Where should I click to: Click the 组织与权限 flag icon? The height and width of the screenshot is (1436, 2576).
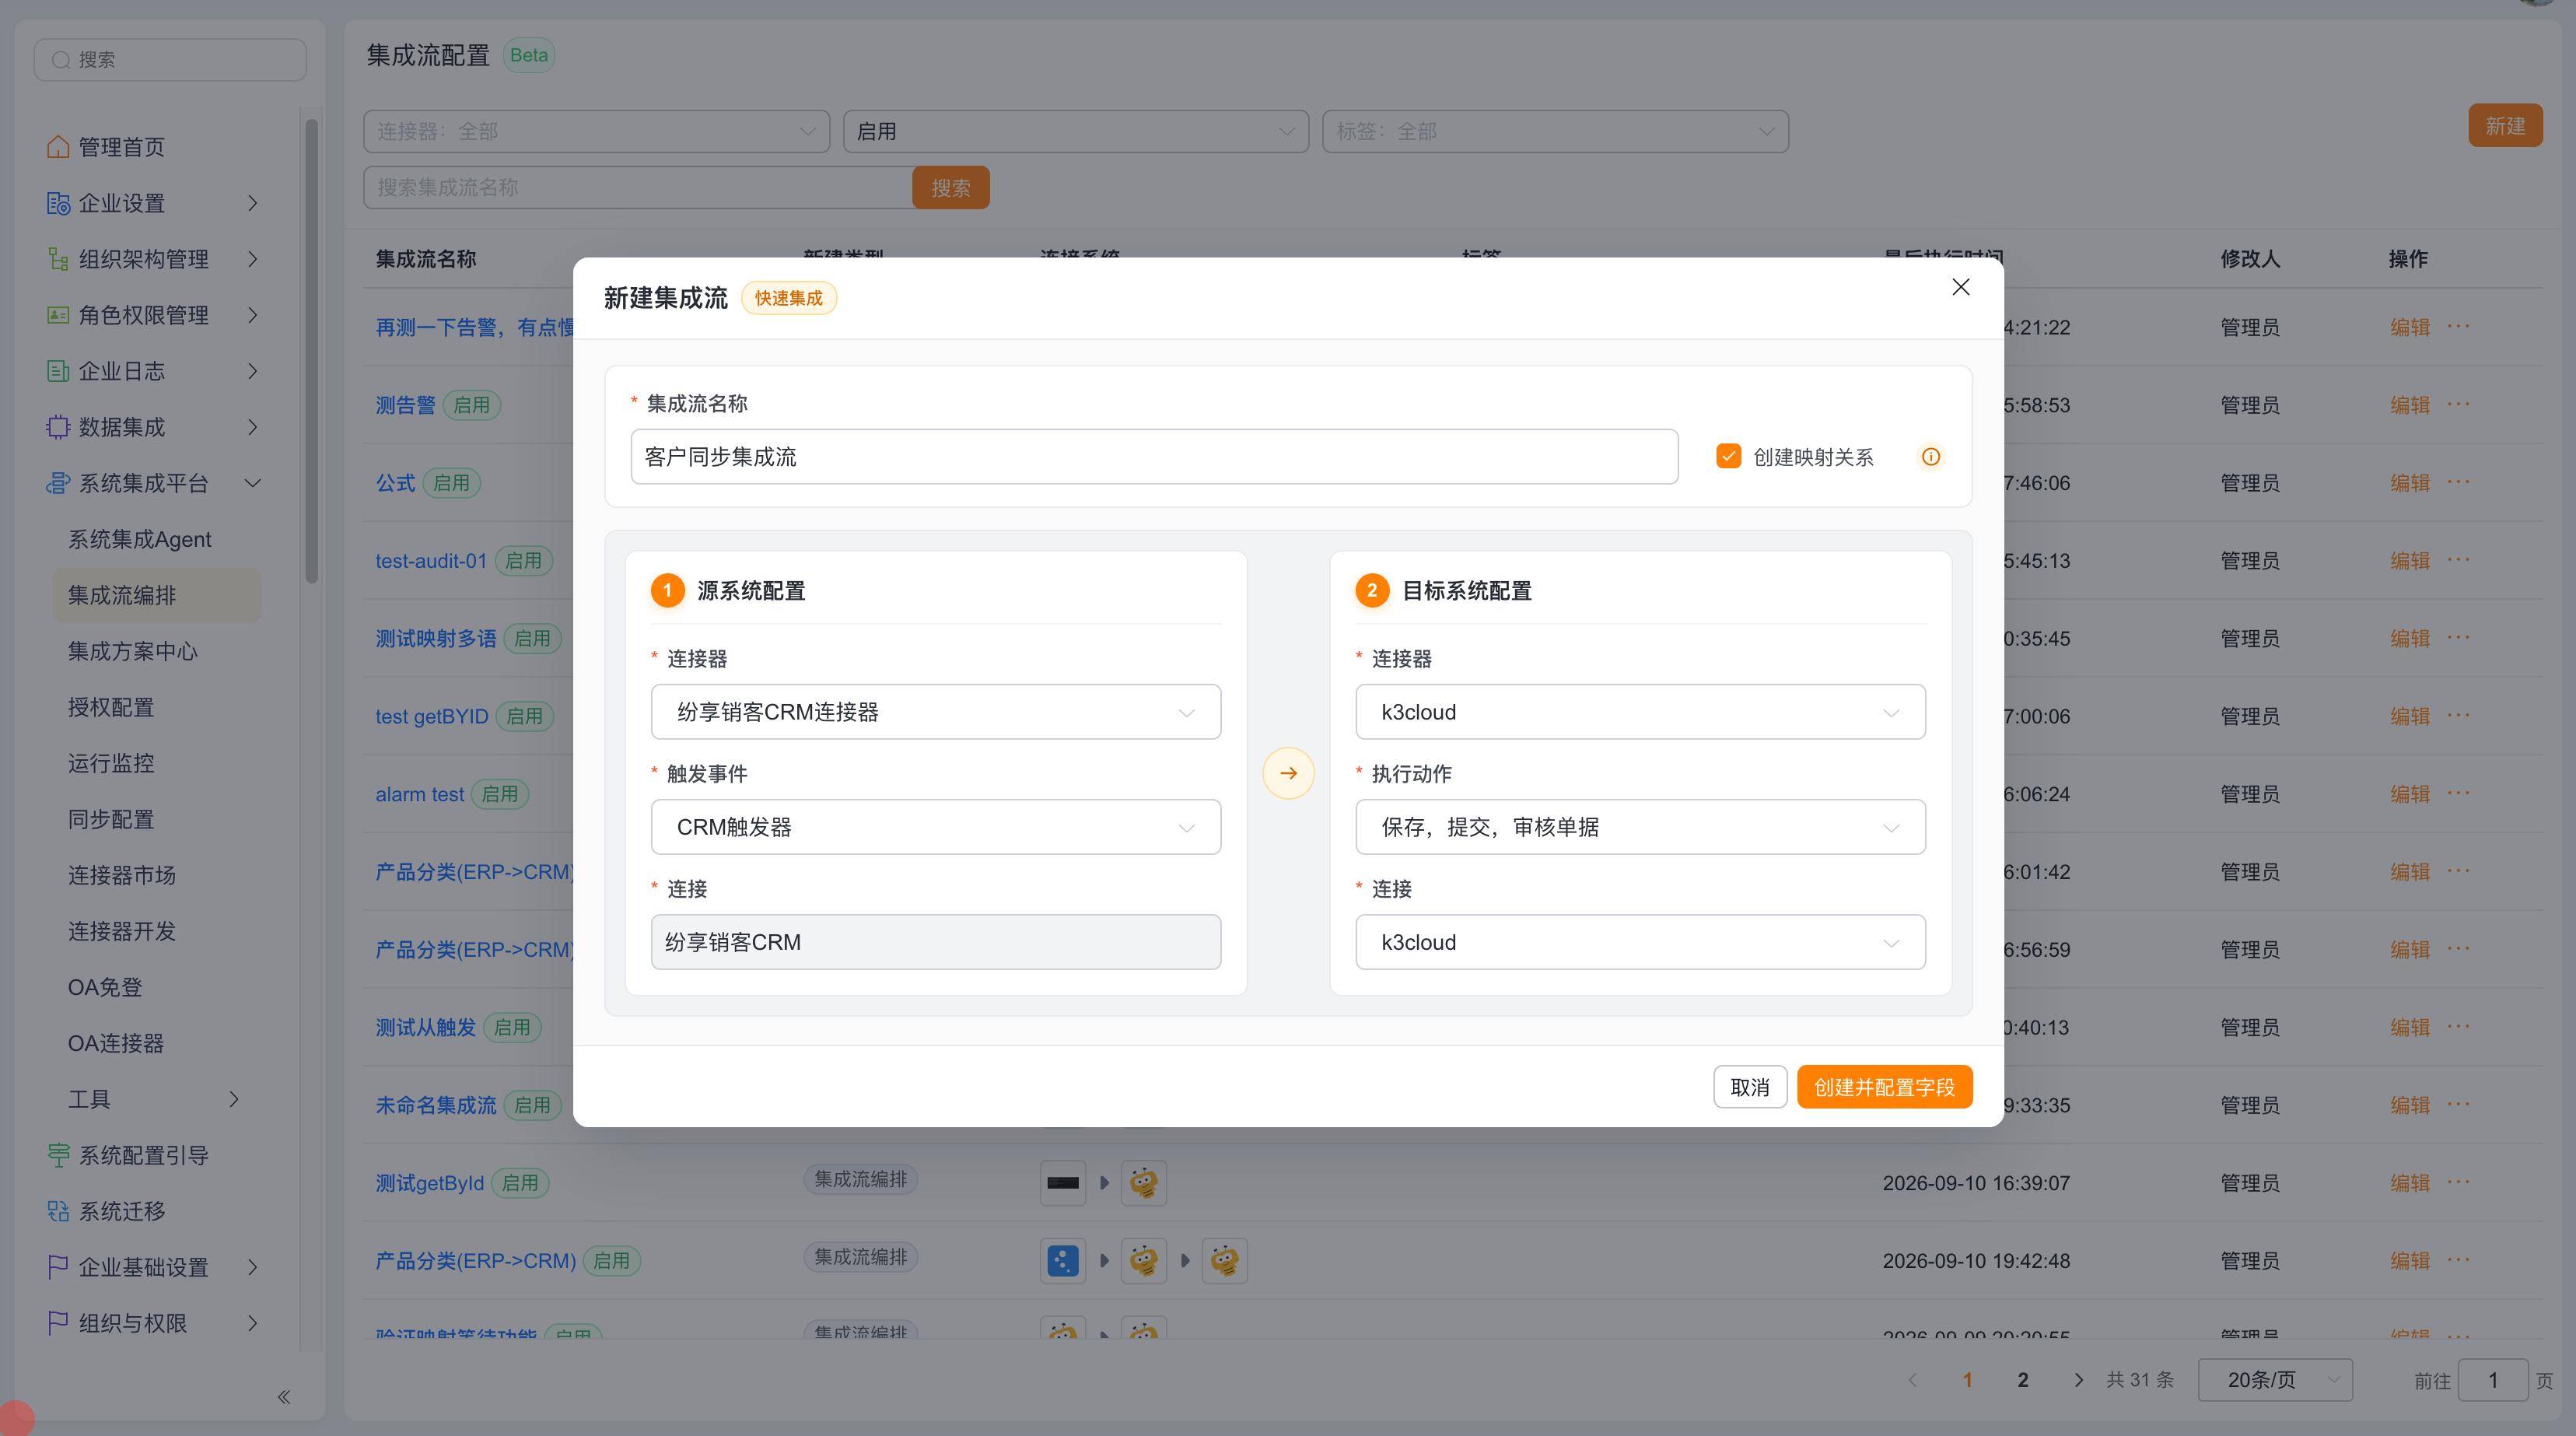(x=58, y=1323)
